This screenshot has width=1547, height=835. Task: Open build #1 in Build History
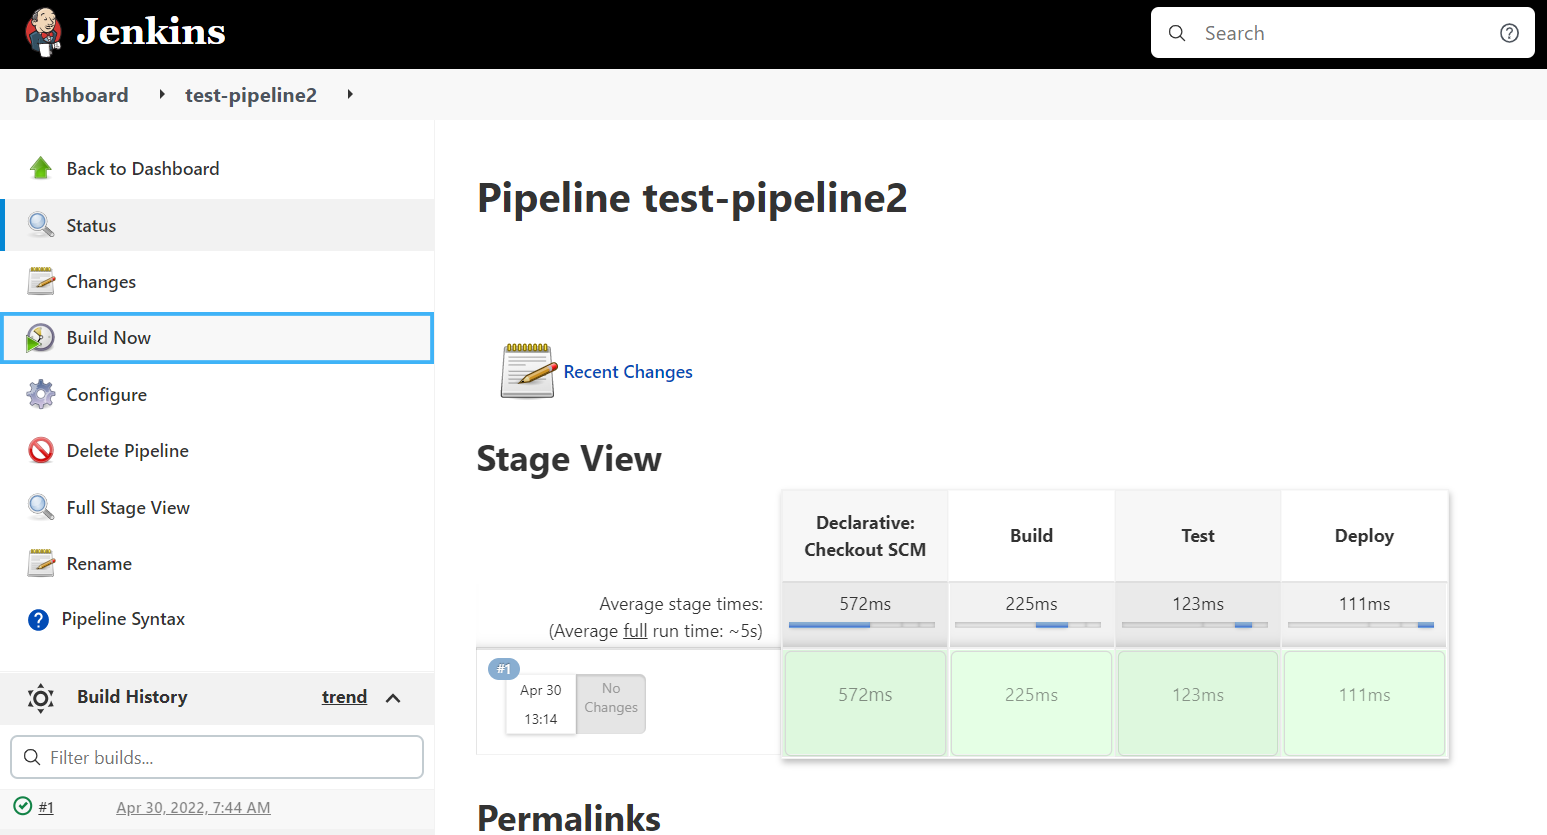point(46,807)
